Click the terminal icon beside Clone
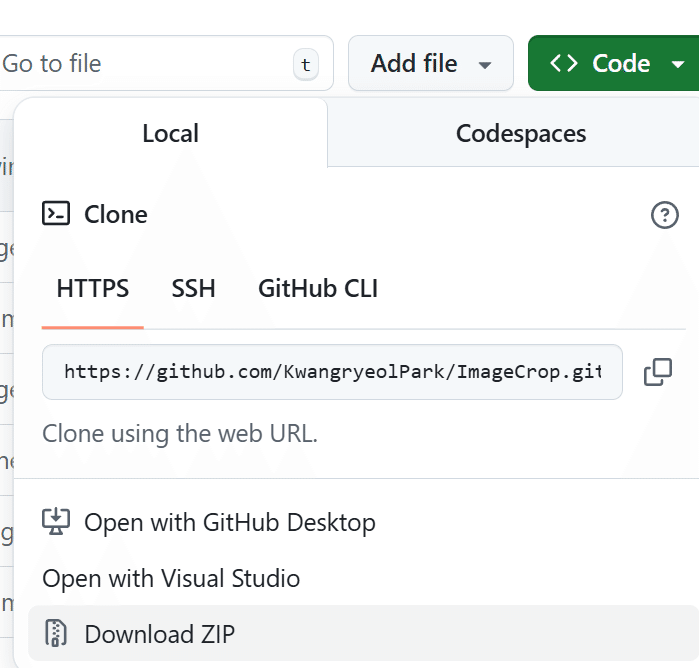699x668 pixels. click(56, 213)
